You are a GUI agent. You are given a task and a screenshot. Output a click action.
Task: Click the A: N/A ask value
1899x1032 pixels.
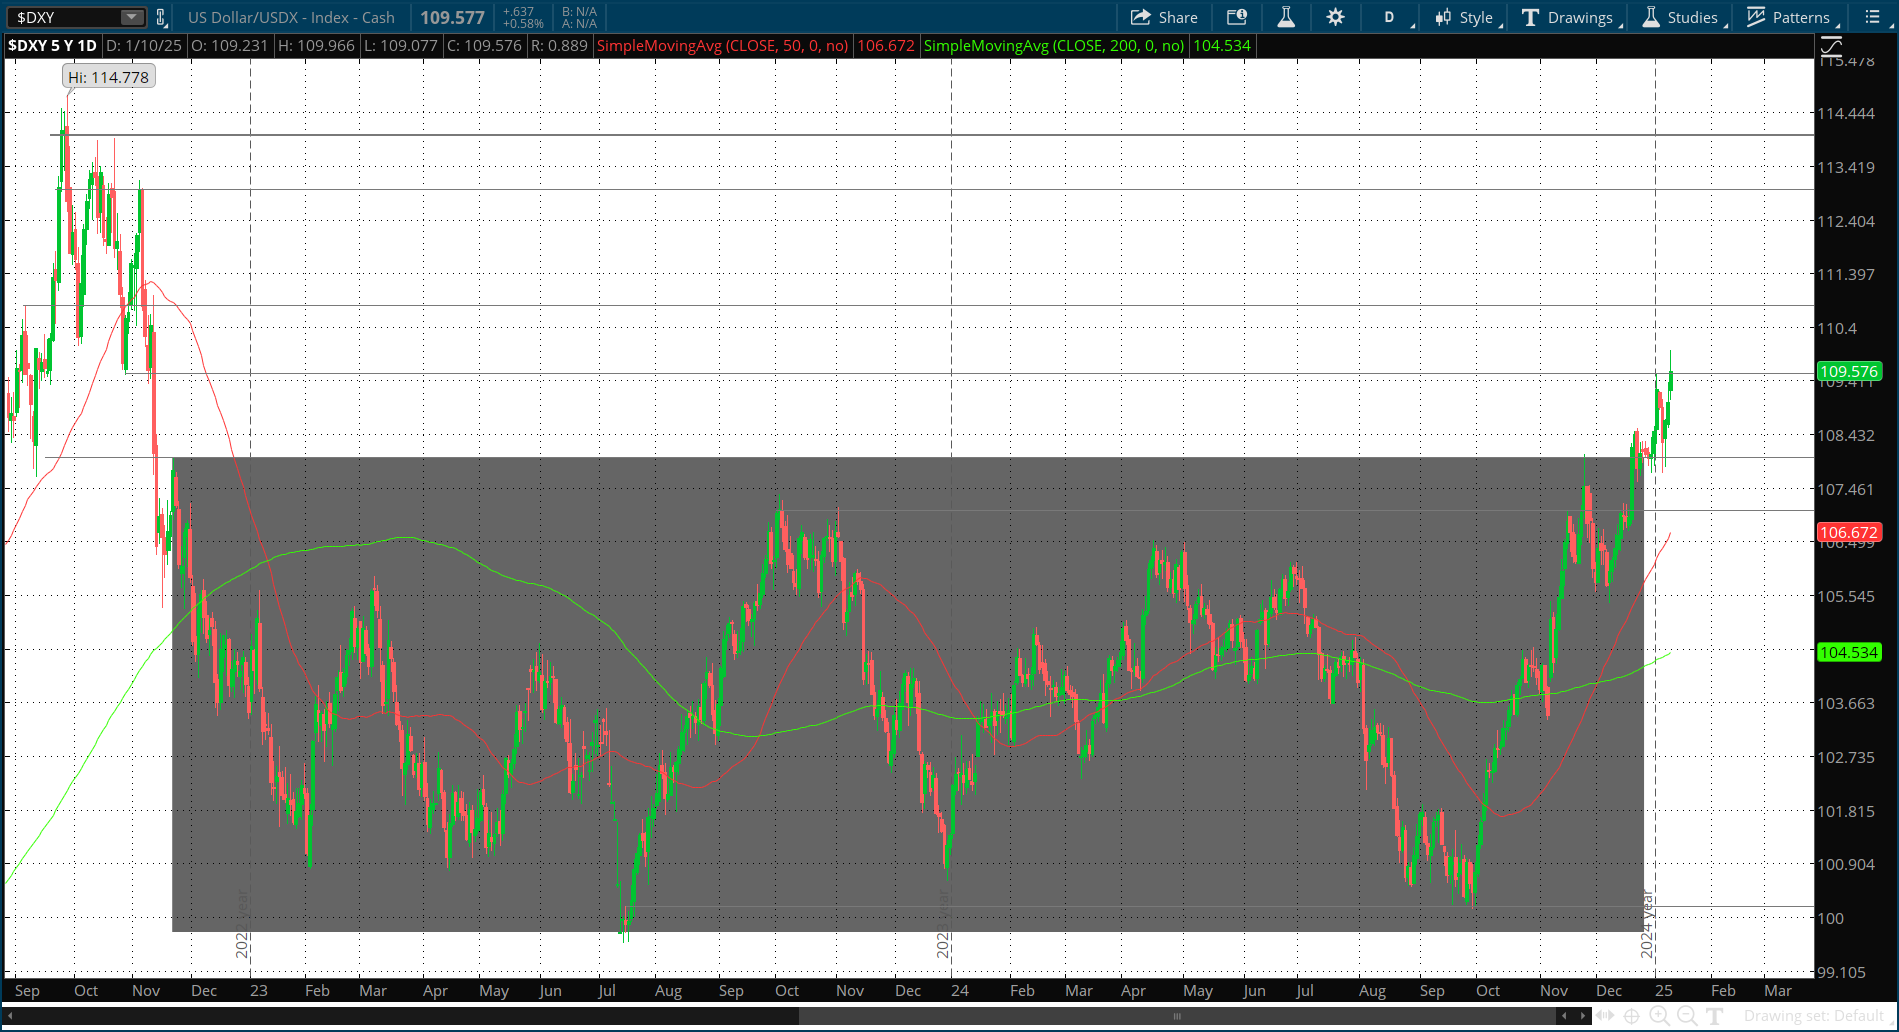(x=579, y=23)
